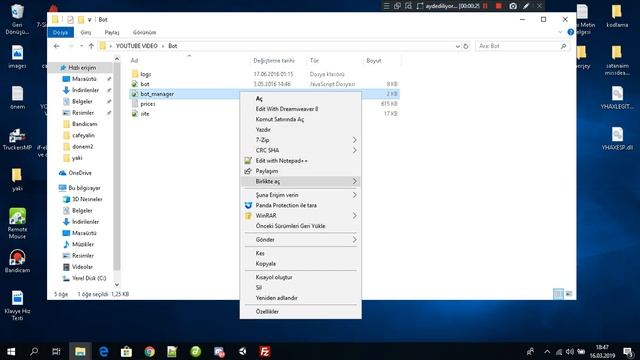Click the taskbar clock and date
This screenshot has width=640, height=360.
602,351
